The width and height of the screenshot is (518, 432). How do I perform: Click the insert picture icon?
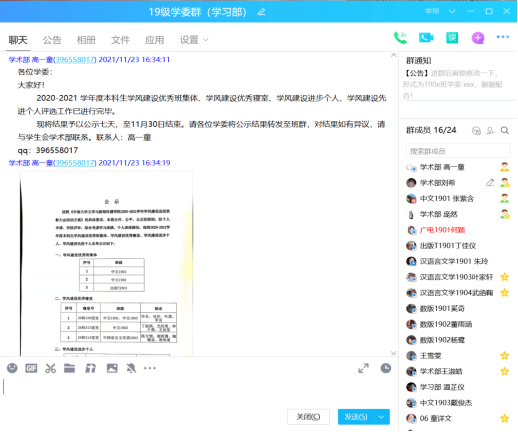pos(112,368)
